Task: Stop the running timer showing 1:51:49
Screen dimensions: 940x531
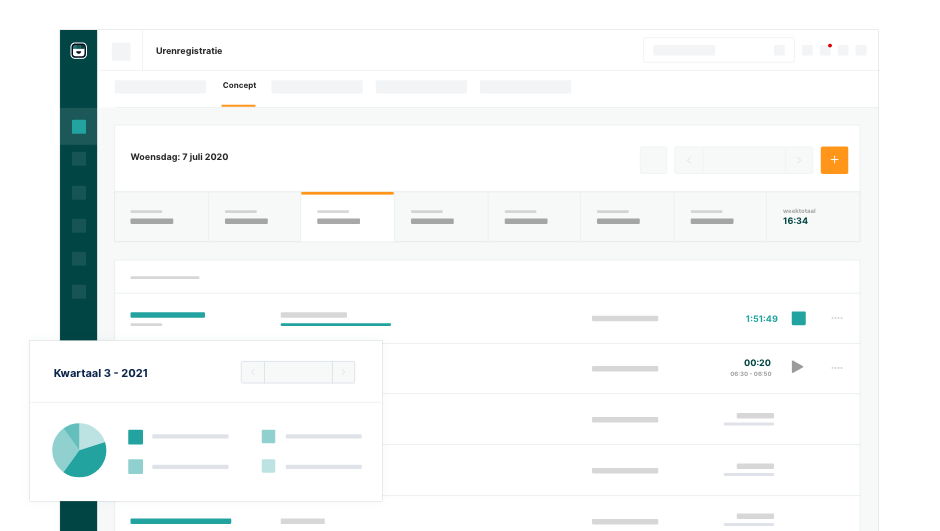Action: [x=798, y=319]
